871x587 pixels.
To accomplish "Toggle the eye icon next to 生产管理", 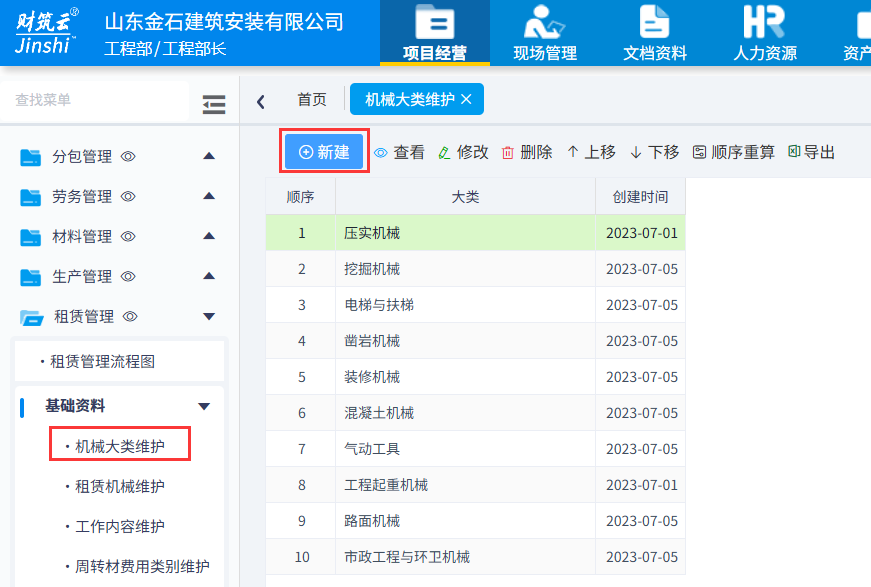I will pos(128,277).
